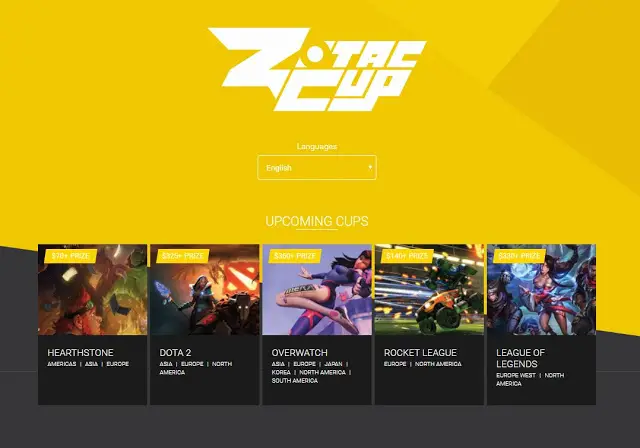The image size is (640, 448).
Task: Choose the JAPAN region under Overwatch
Action: point(333,364)
